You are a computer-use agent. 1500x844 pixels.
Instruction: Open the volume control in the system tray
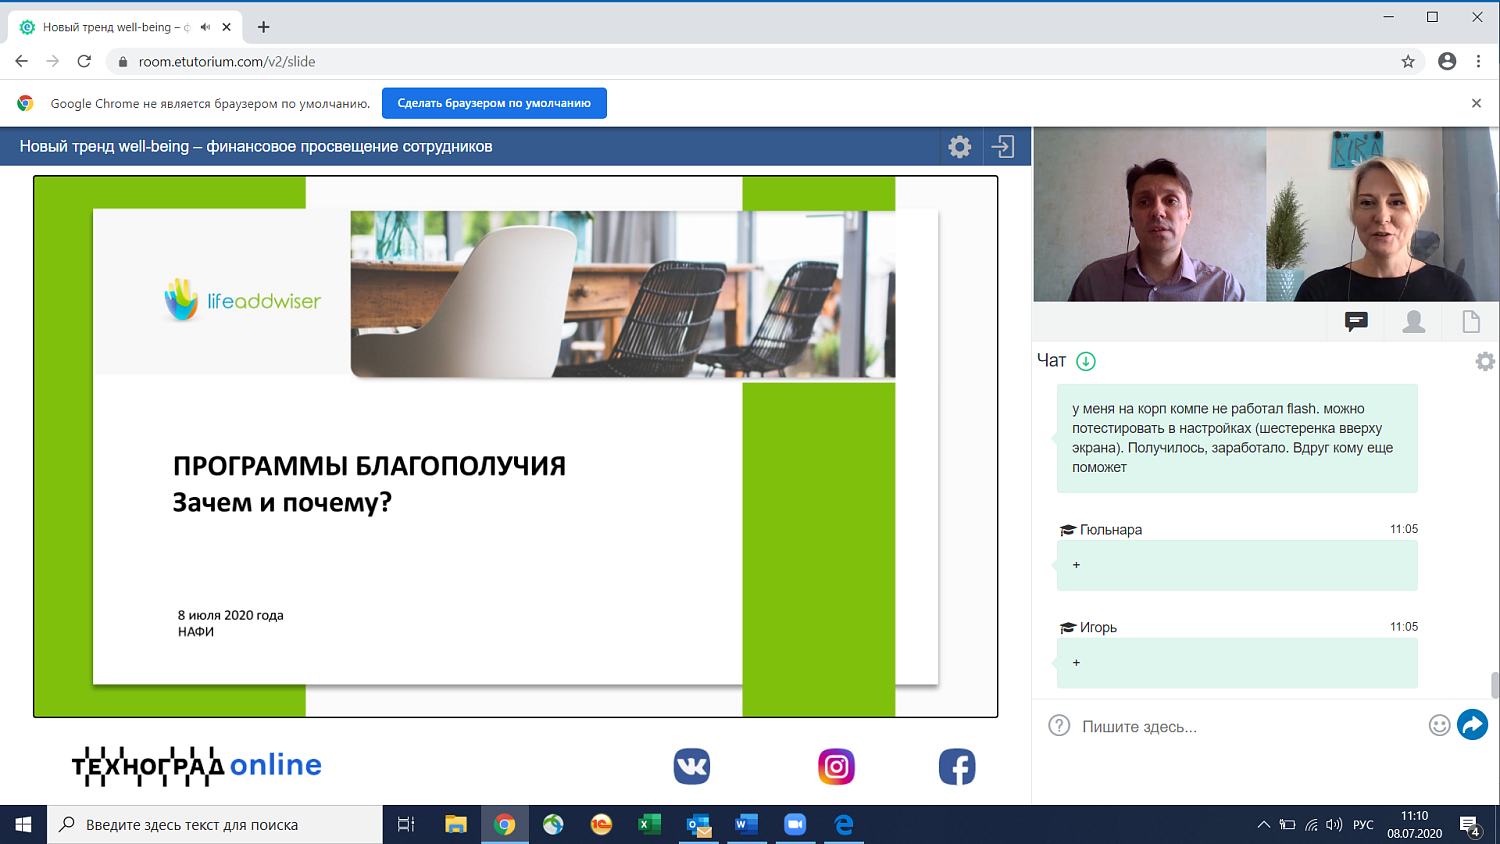click(1334, 825)
